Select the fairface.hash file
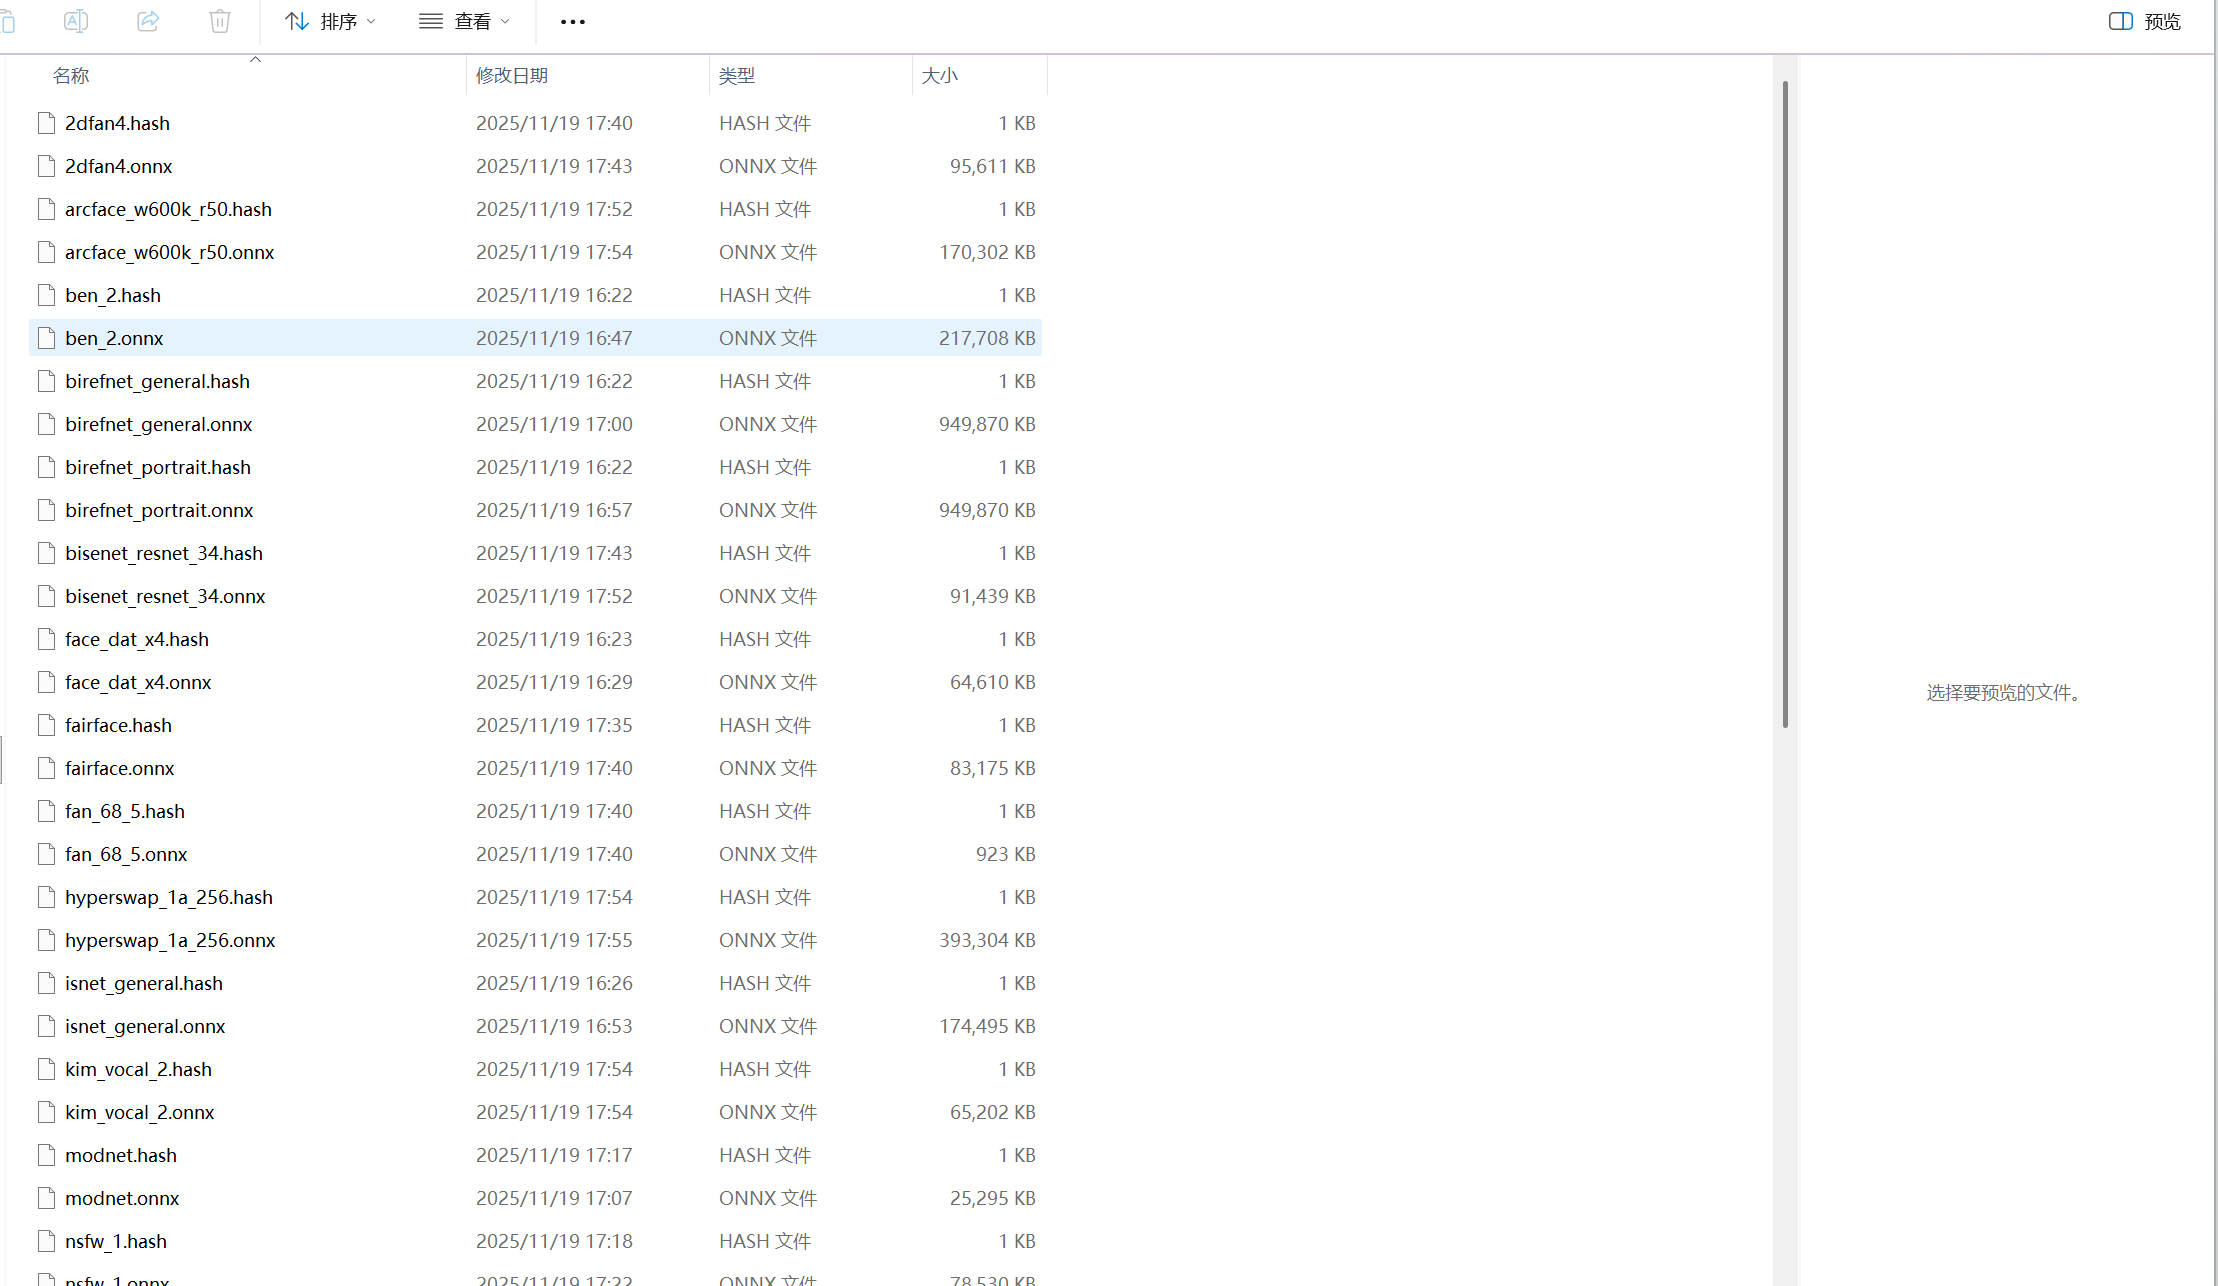 (119, 725)
